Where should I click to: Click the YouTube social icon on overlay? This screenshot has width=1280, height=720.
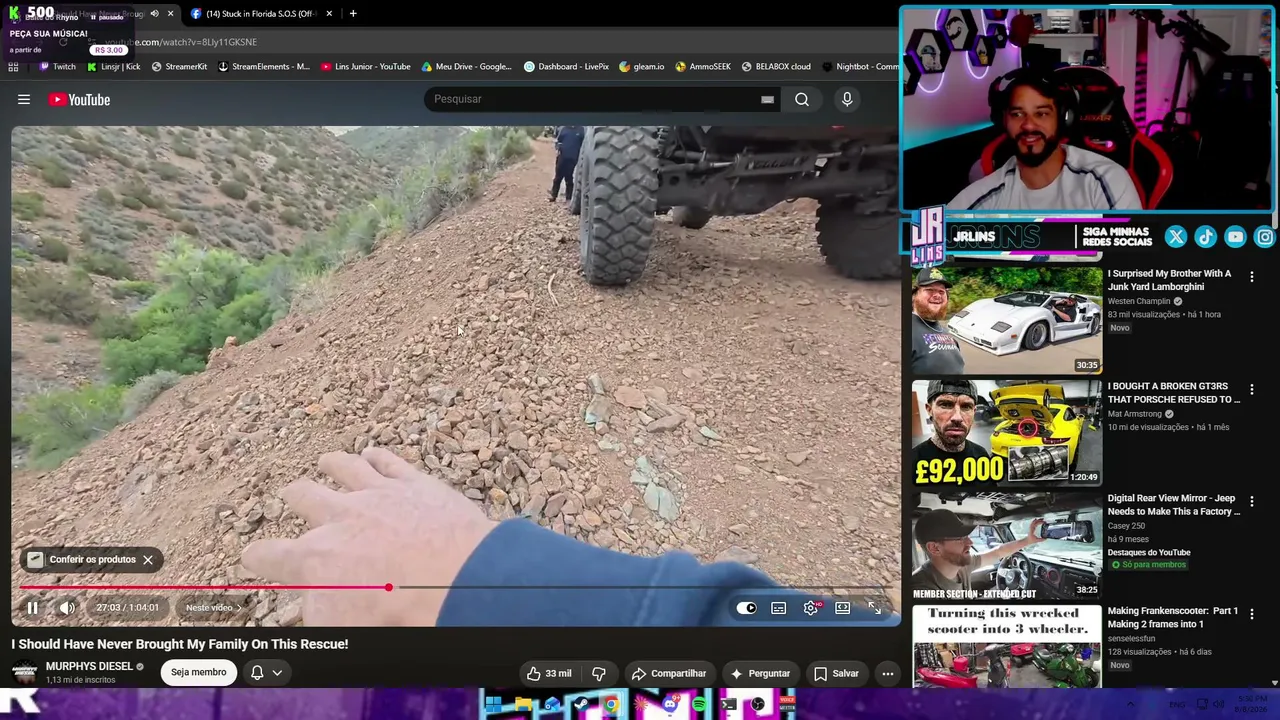point(1235,237)
